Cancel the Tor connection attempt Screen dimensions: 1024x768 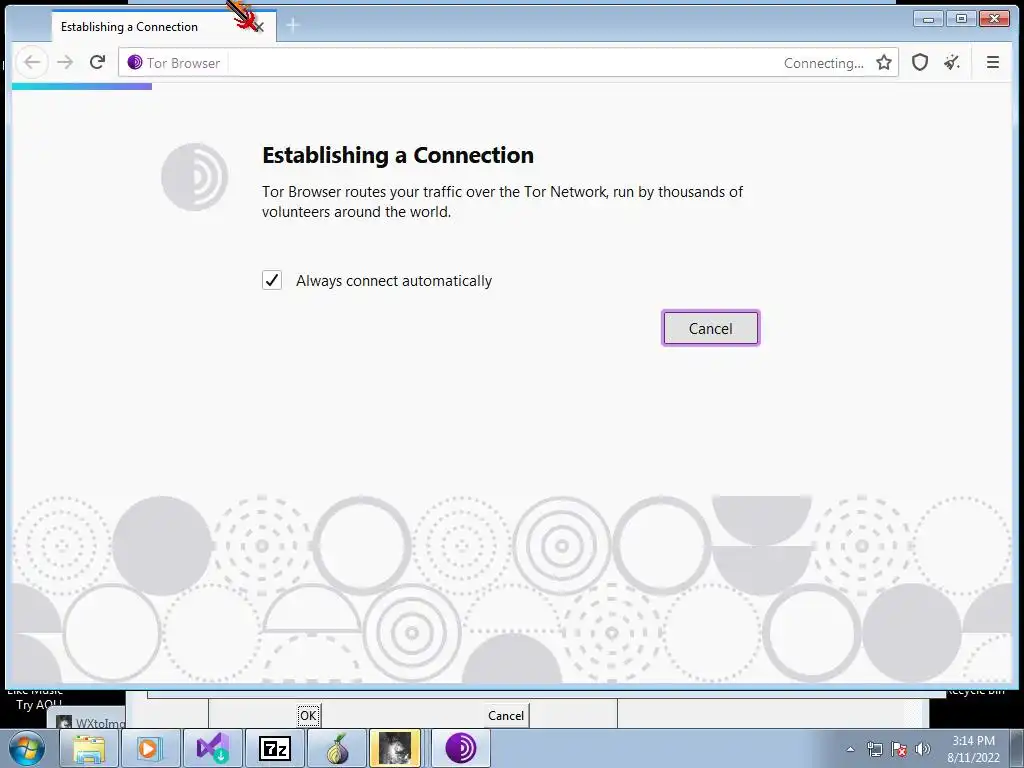(711, 328)
